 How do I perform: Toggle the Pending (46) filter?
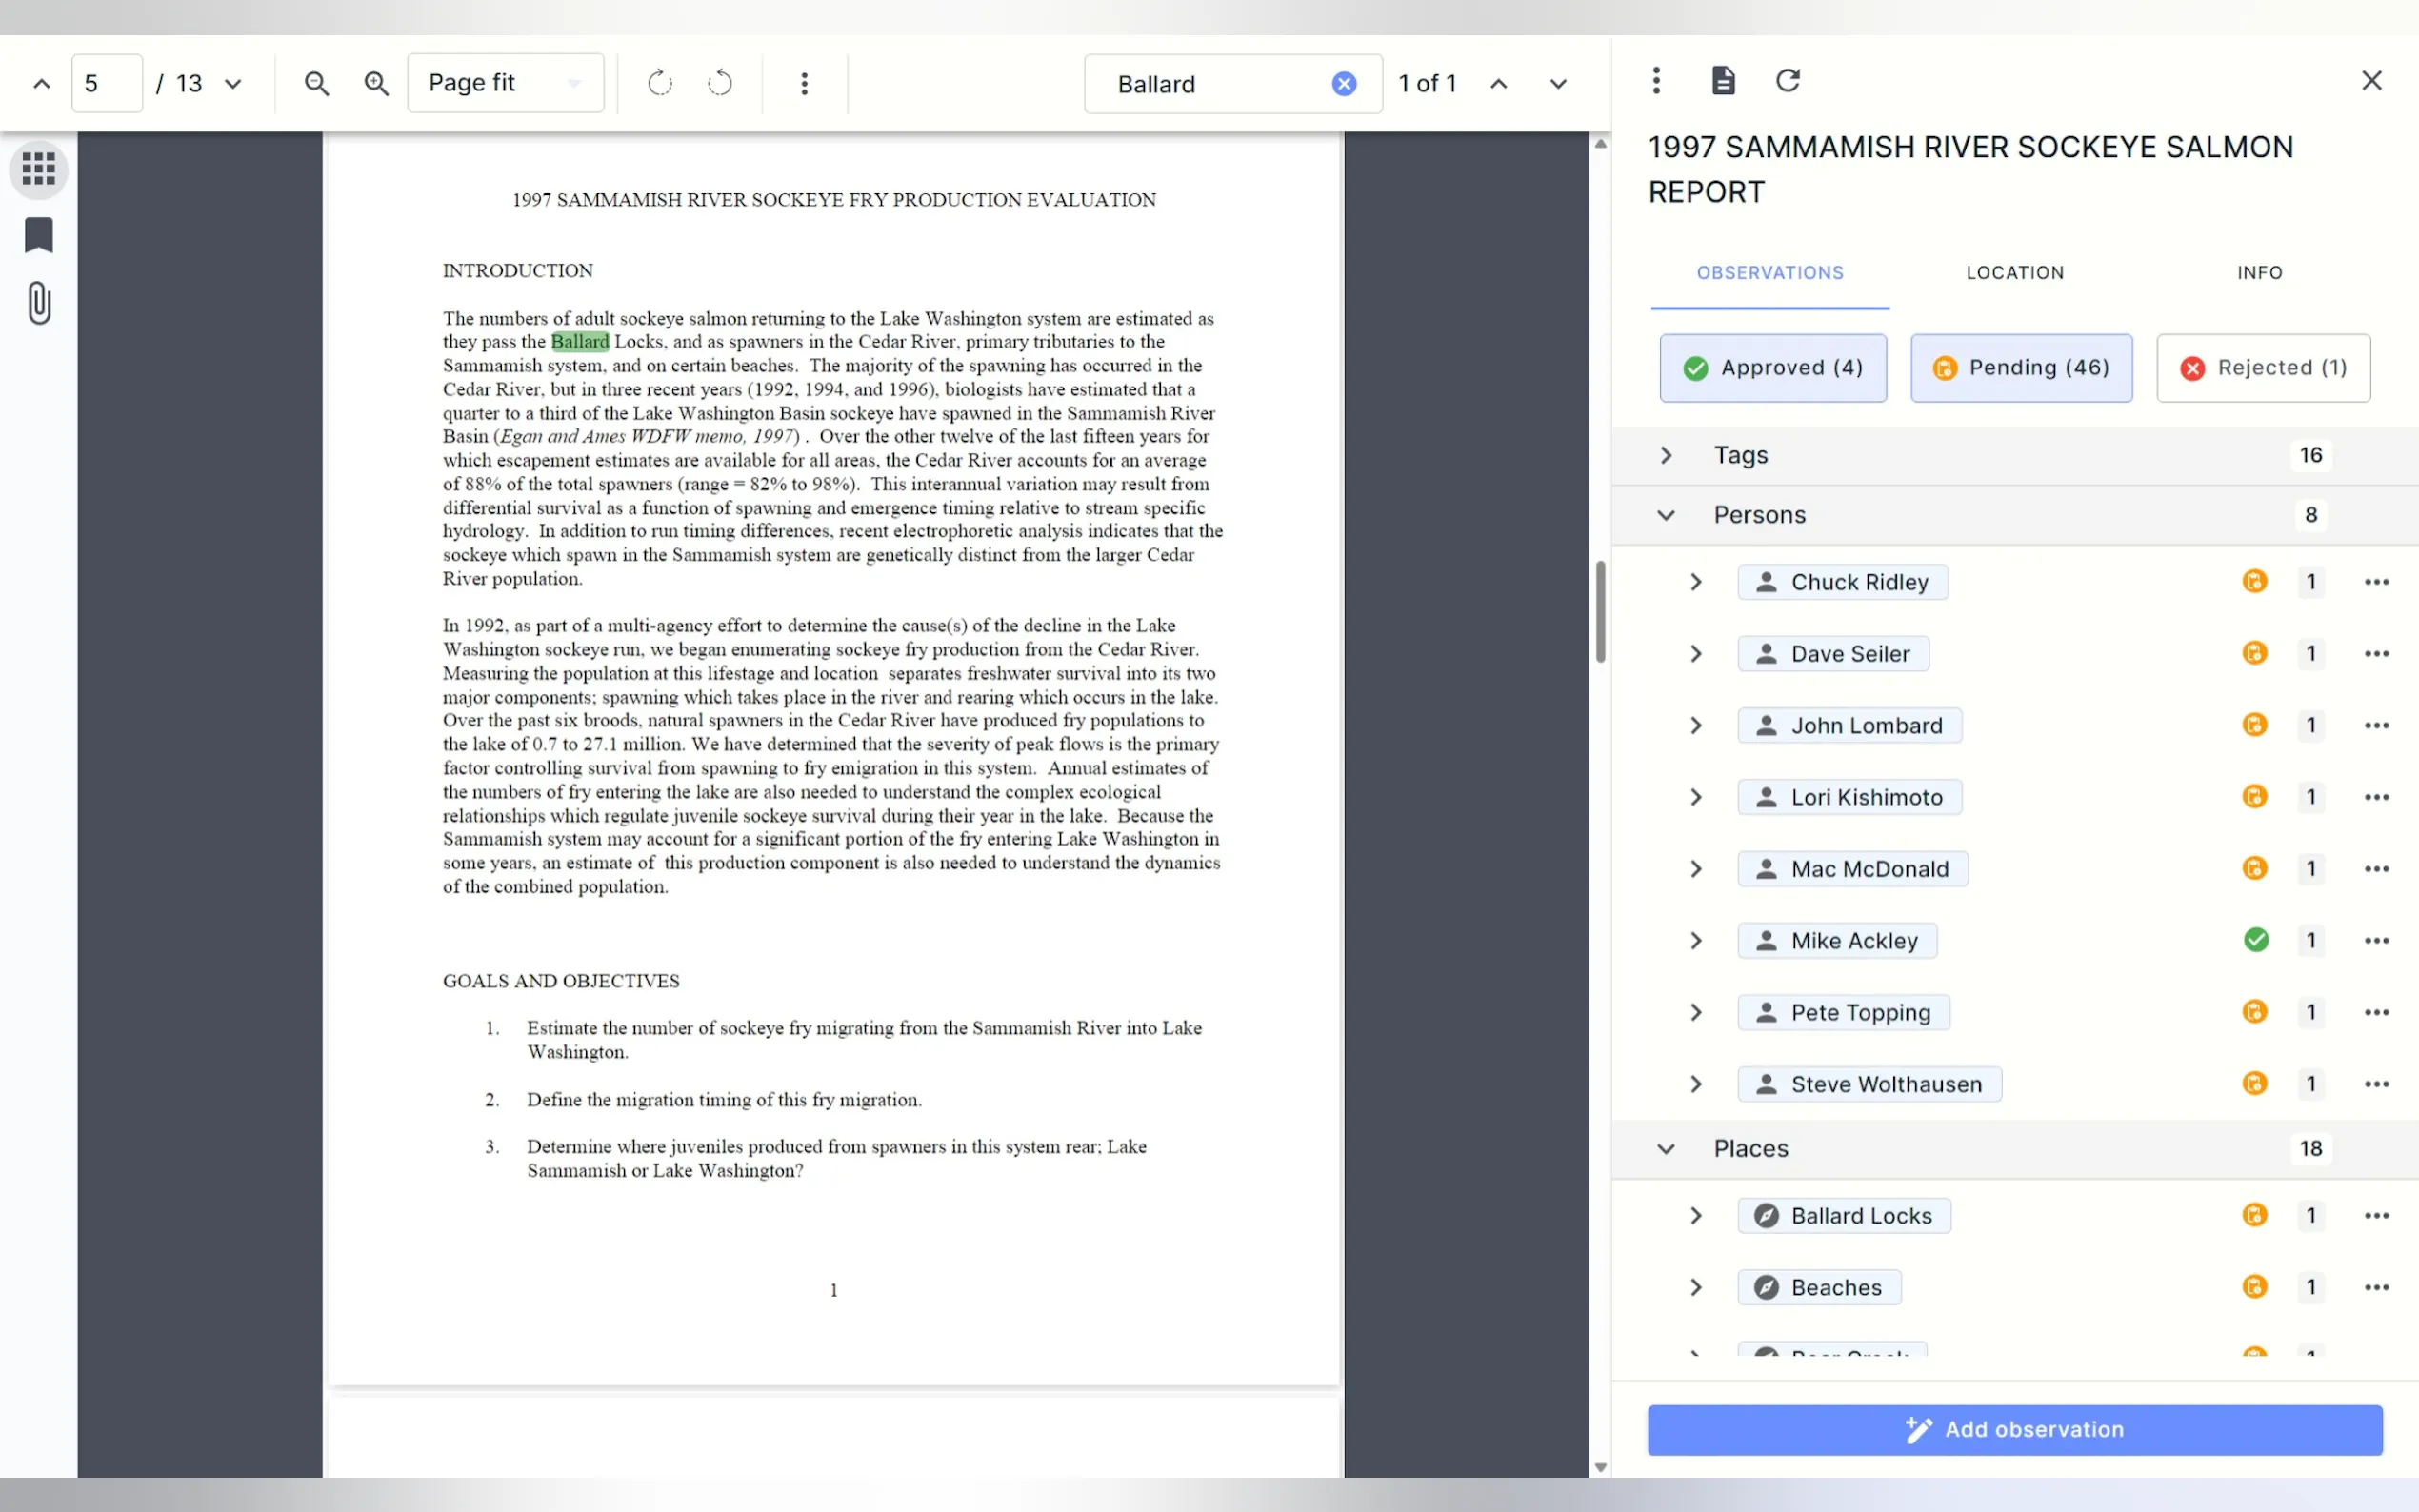(2020, 368)
